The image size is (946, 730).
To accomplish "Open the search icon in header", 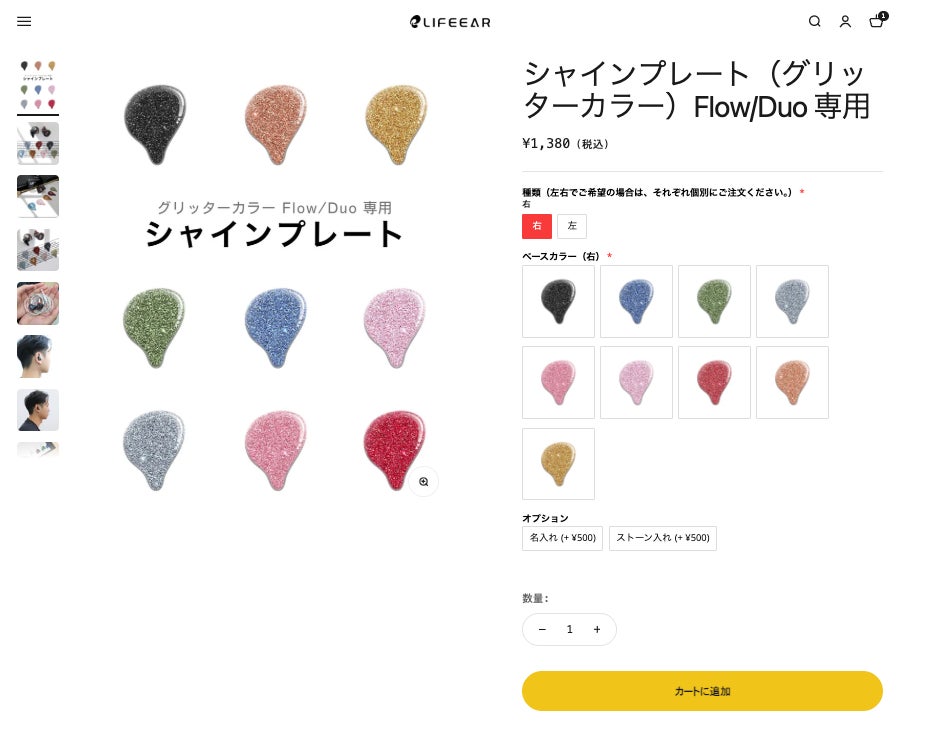I will pos(814,22).
